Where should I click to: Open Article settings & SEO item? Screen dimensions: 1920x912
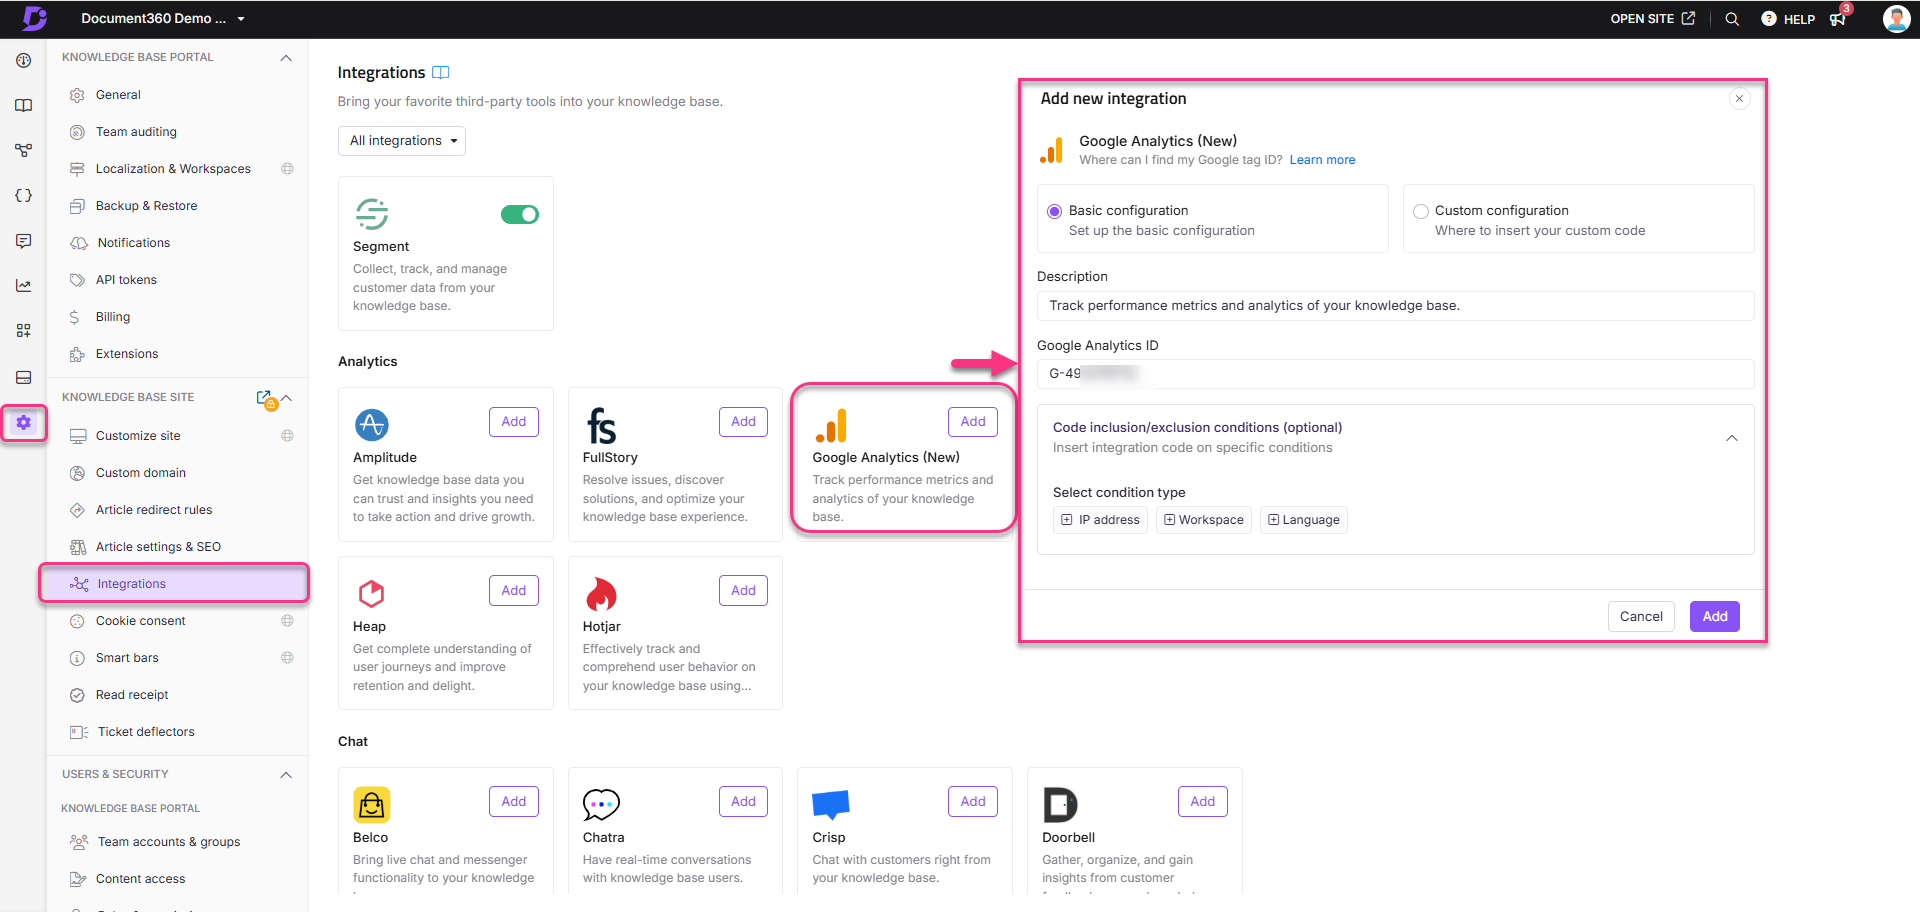pyautogui.click(x=176, y=547)
